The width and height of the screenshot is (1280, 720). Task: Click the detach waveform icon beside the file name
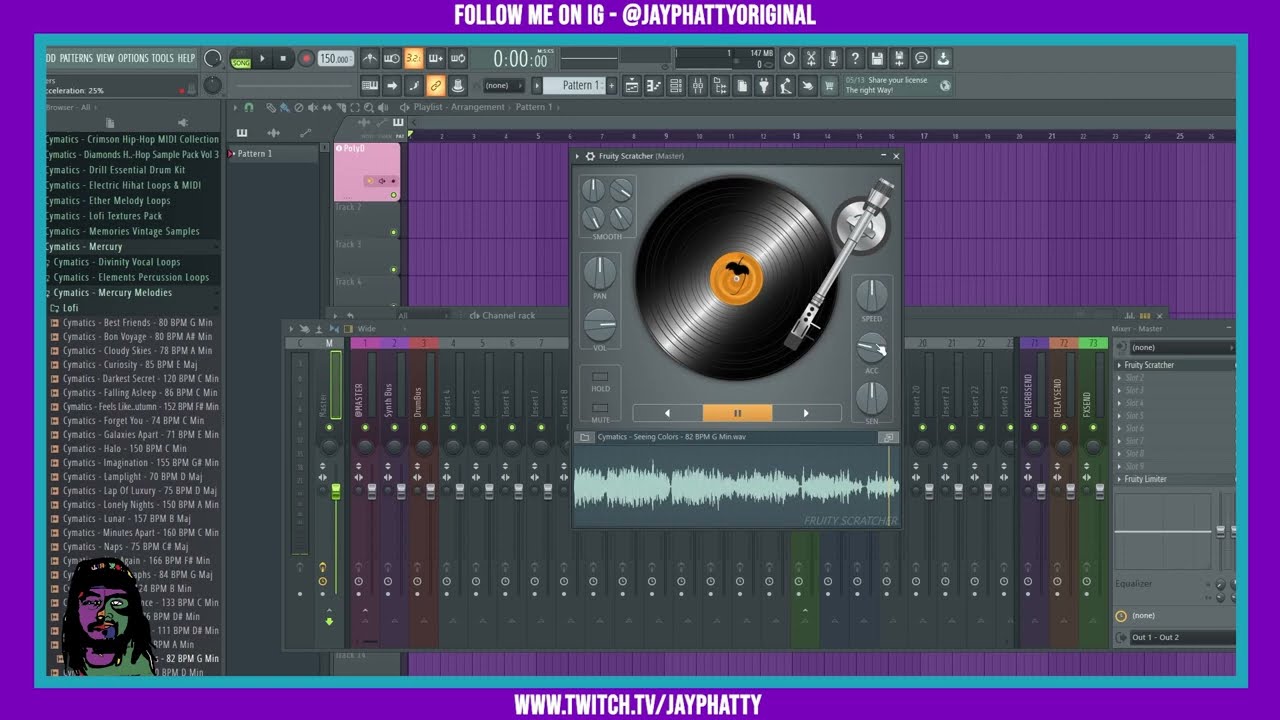point(888,437)
